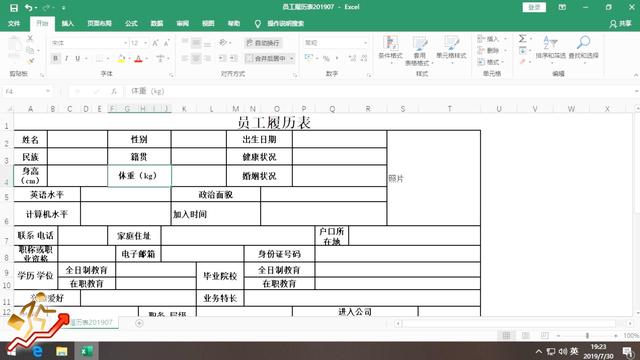The height and width of the screenshot is (360, 640).
Task: Click the Clear eraser icon
Action: (x=522, y=62)
